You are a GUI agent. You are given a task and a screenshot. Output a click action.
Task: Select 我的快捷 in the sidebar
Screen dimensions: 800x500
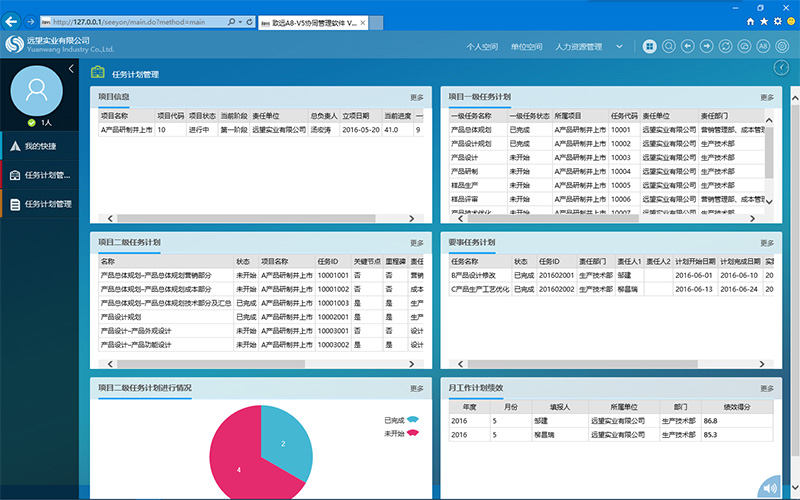[x=40, y=146]
